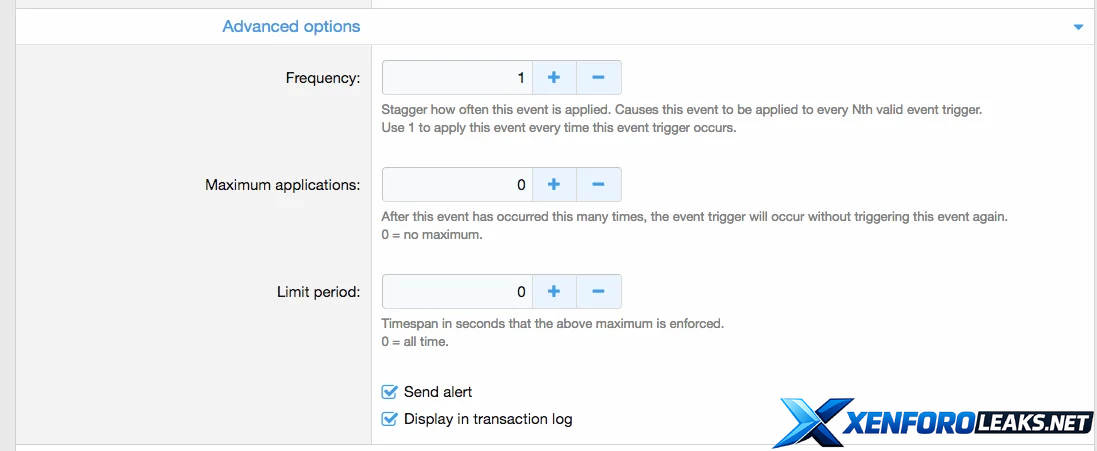Click the Maximum applications label
The width and height of the screenshot is (1097, 451).
[282, 185]
